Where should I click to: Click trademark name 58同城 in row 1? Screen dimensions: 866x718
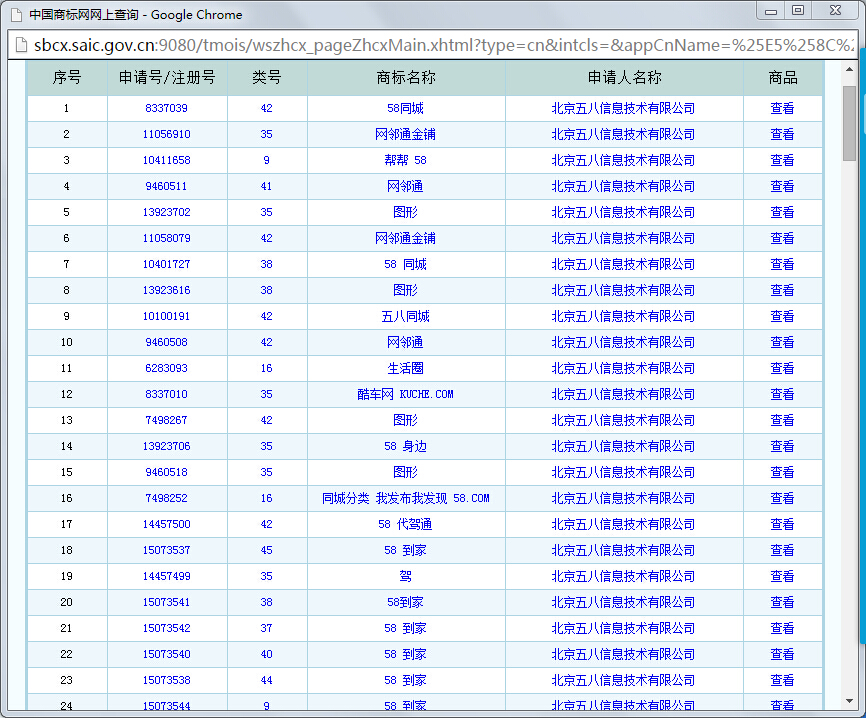point(405,108)
